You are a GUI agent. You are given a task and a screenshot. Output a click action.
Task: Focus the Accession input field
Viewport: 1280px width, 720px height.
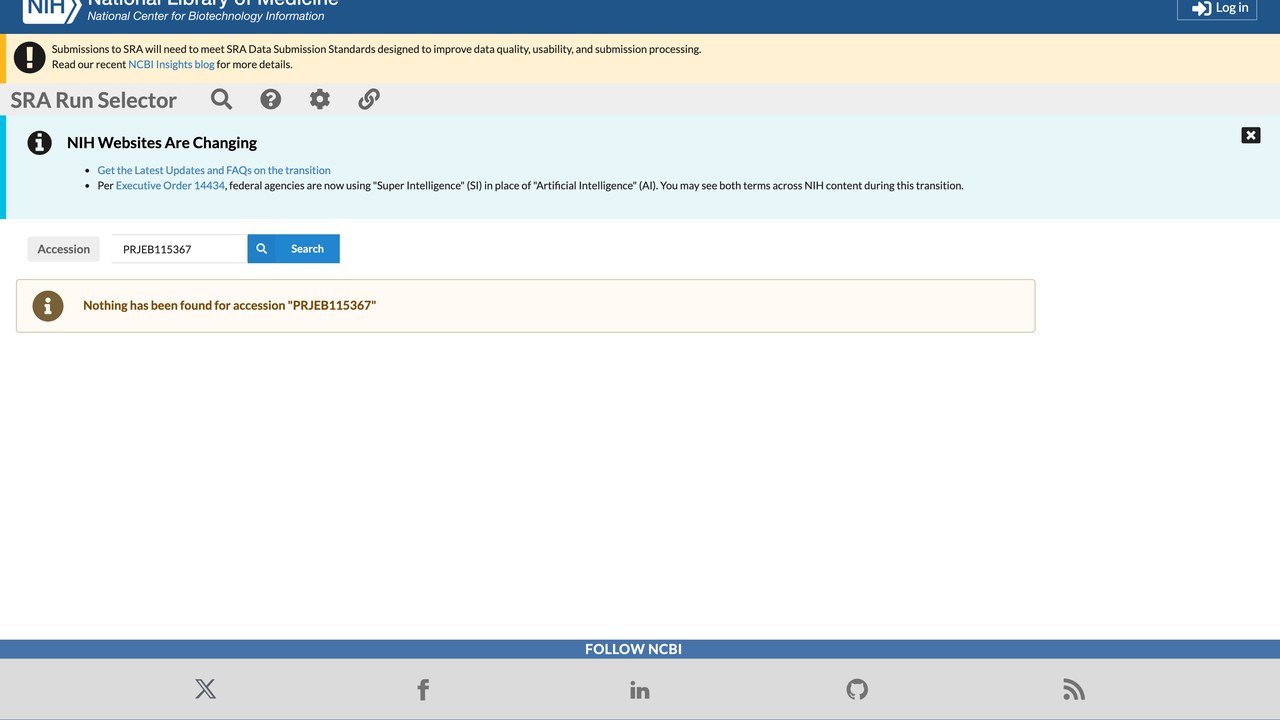pyautogui.click(x=179, y=249)
